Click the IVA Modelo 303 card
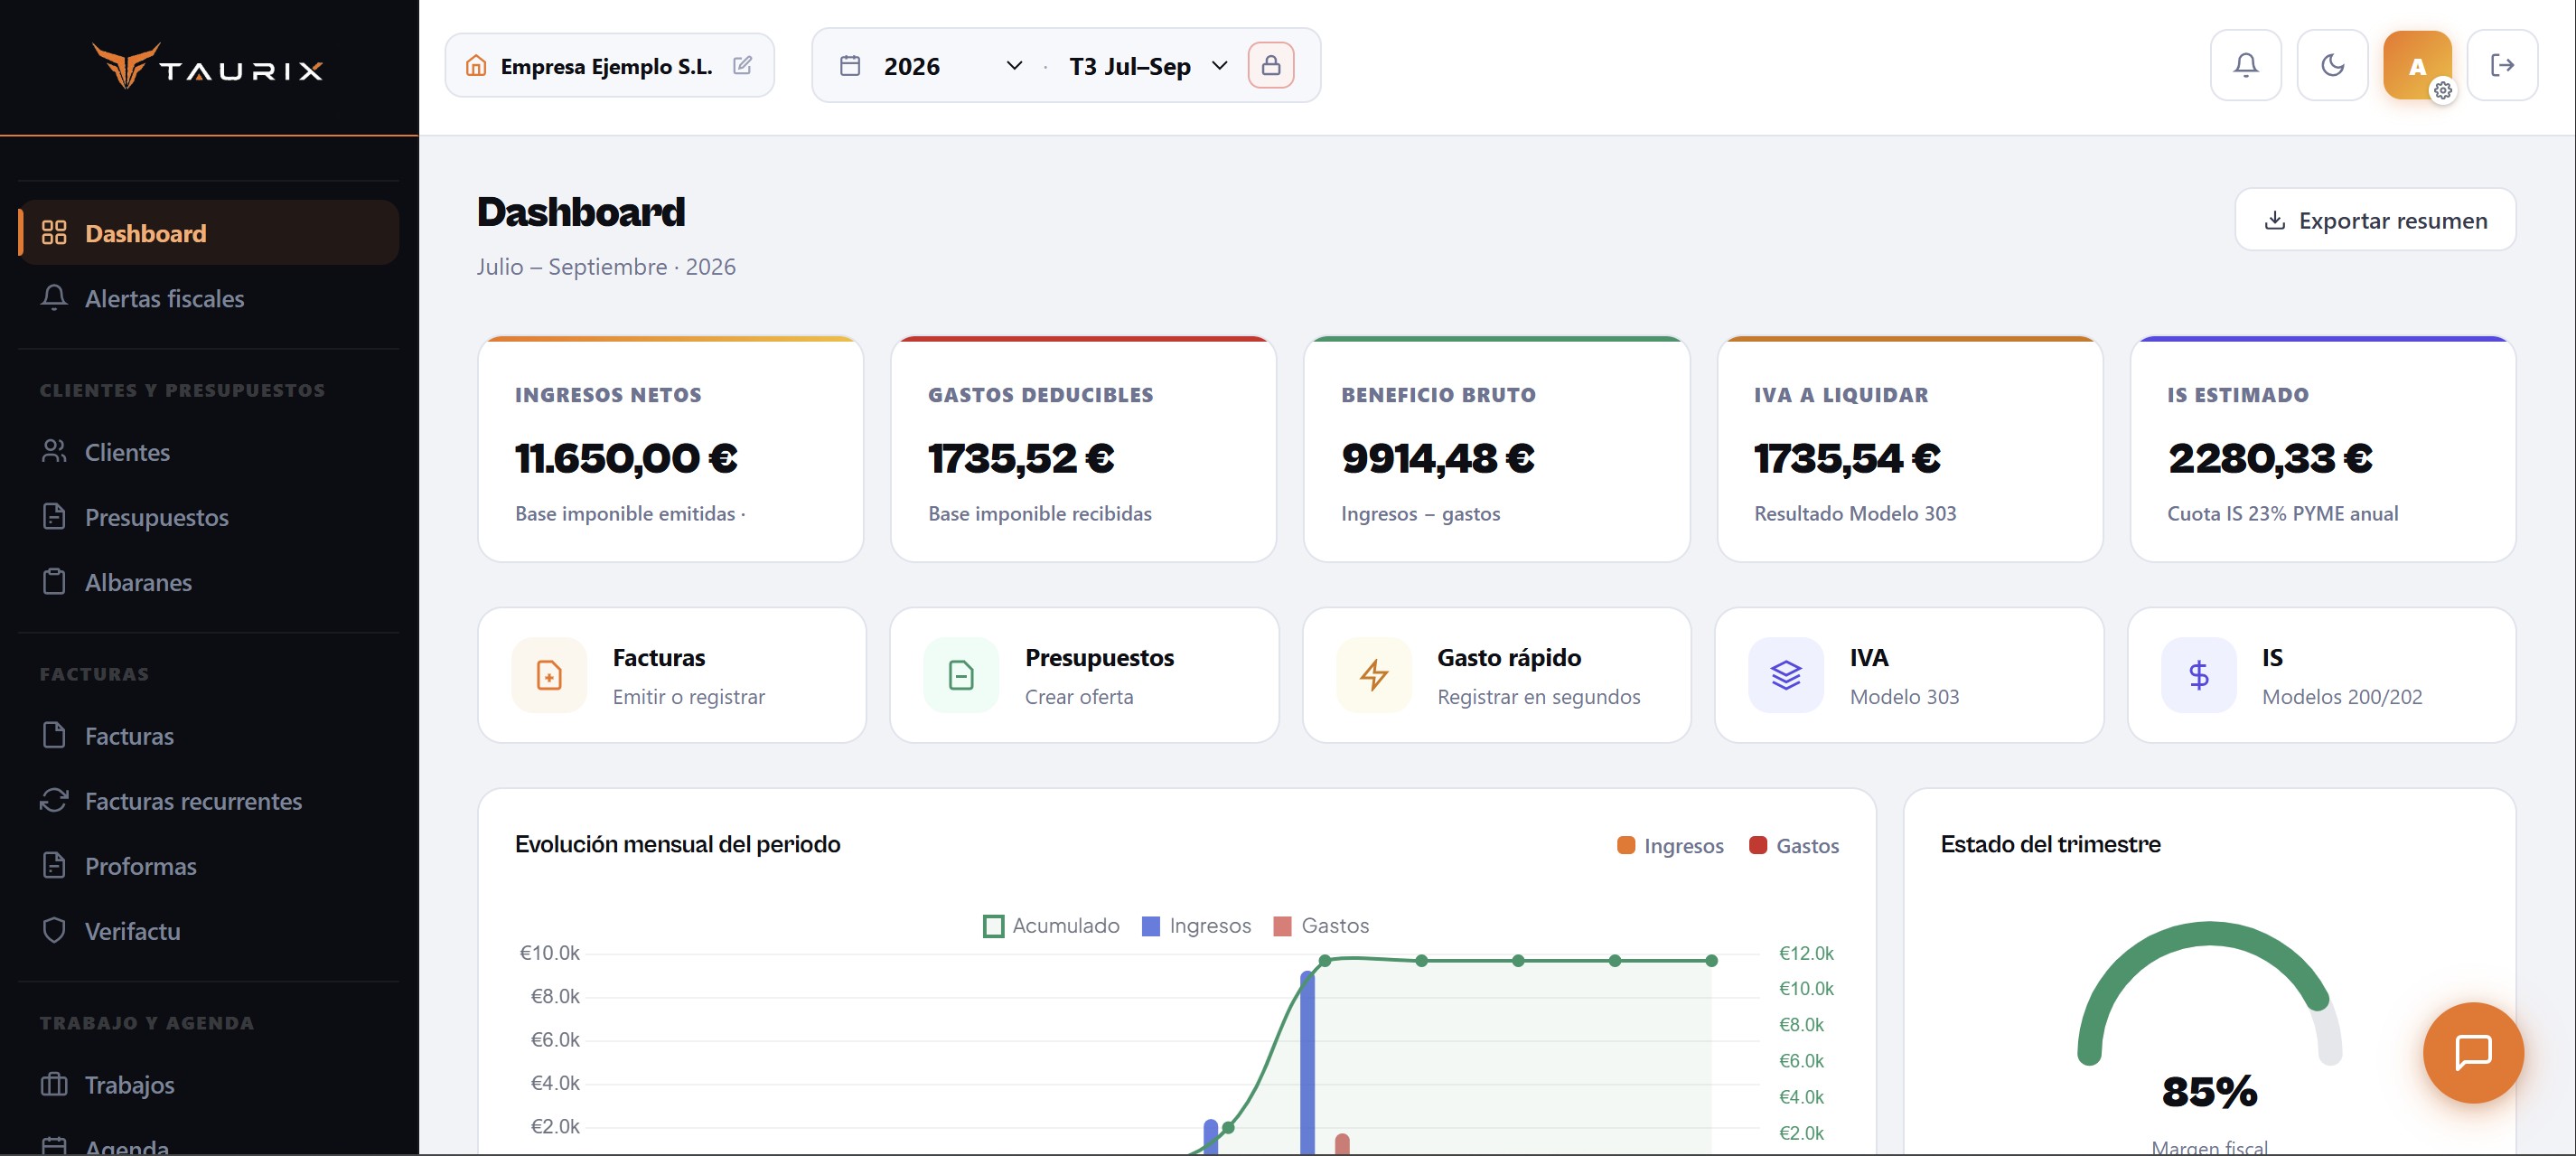2576x1156 pixels. [1908, 676]
